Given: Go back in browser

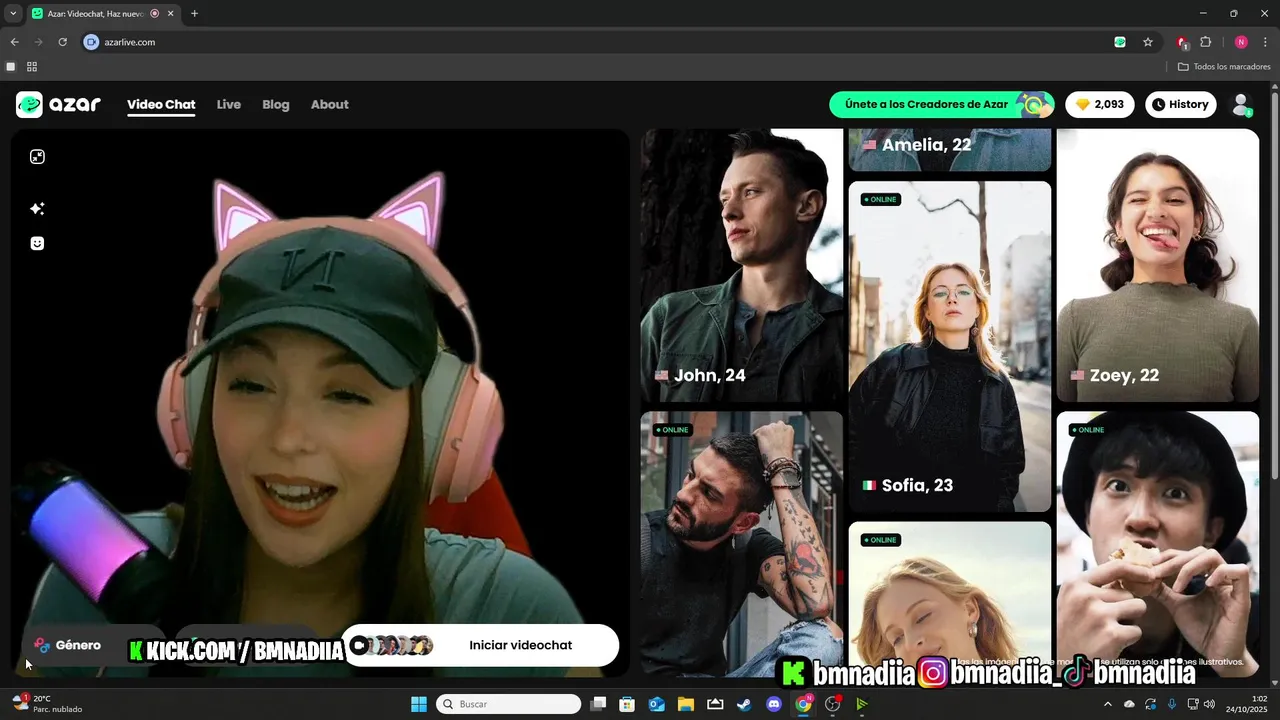Looking at the screenshot, I should coord(14,42).
